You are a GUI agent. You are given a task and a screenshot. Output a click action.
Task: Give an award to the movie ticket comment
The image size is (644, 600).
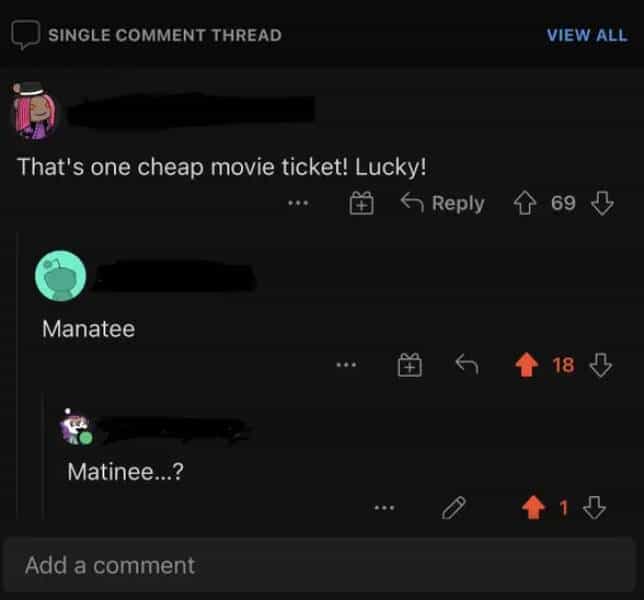[361, 203]
